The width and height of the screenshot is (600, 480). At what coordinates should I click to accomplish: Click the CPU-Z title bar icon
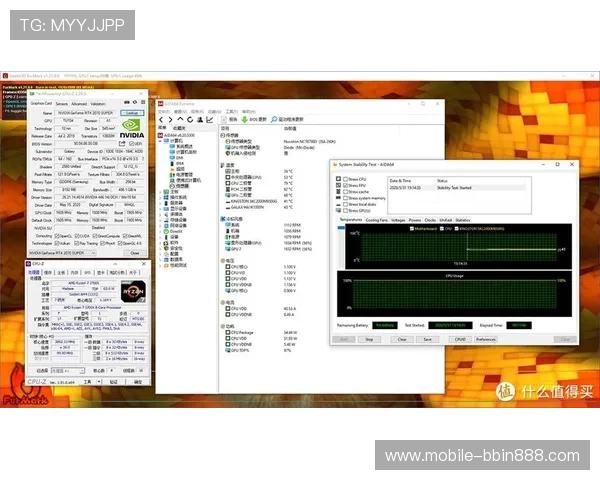tap(29, 264)
